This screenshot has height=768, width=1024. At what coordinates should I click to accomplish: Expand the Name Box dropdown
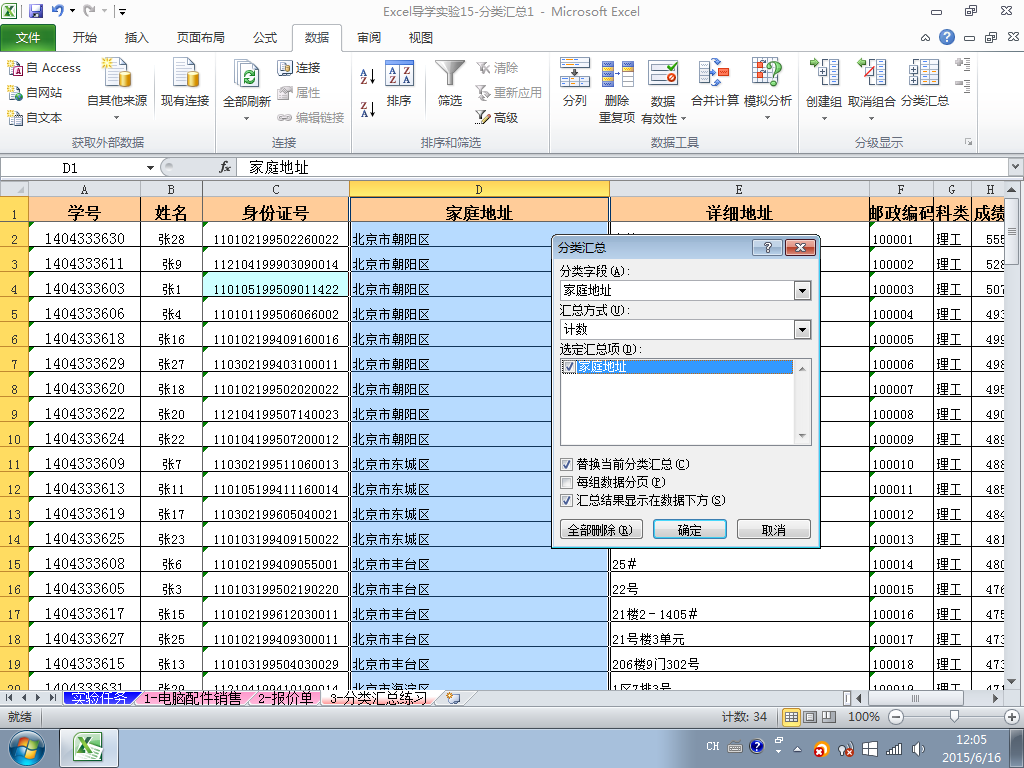pos(150,168)
